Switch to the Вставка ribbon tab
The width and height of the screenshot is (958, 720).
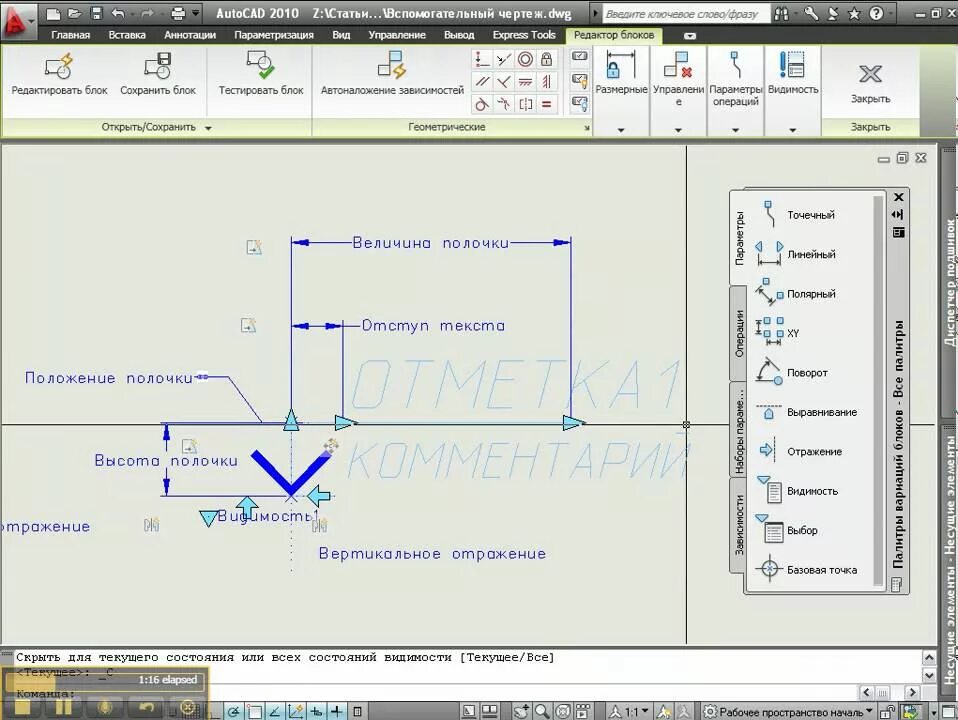(x=127, y=35)
